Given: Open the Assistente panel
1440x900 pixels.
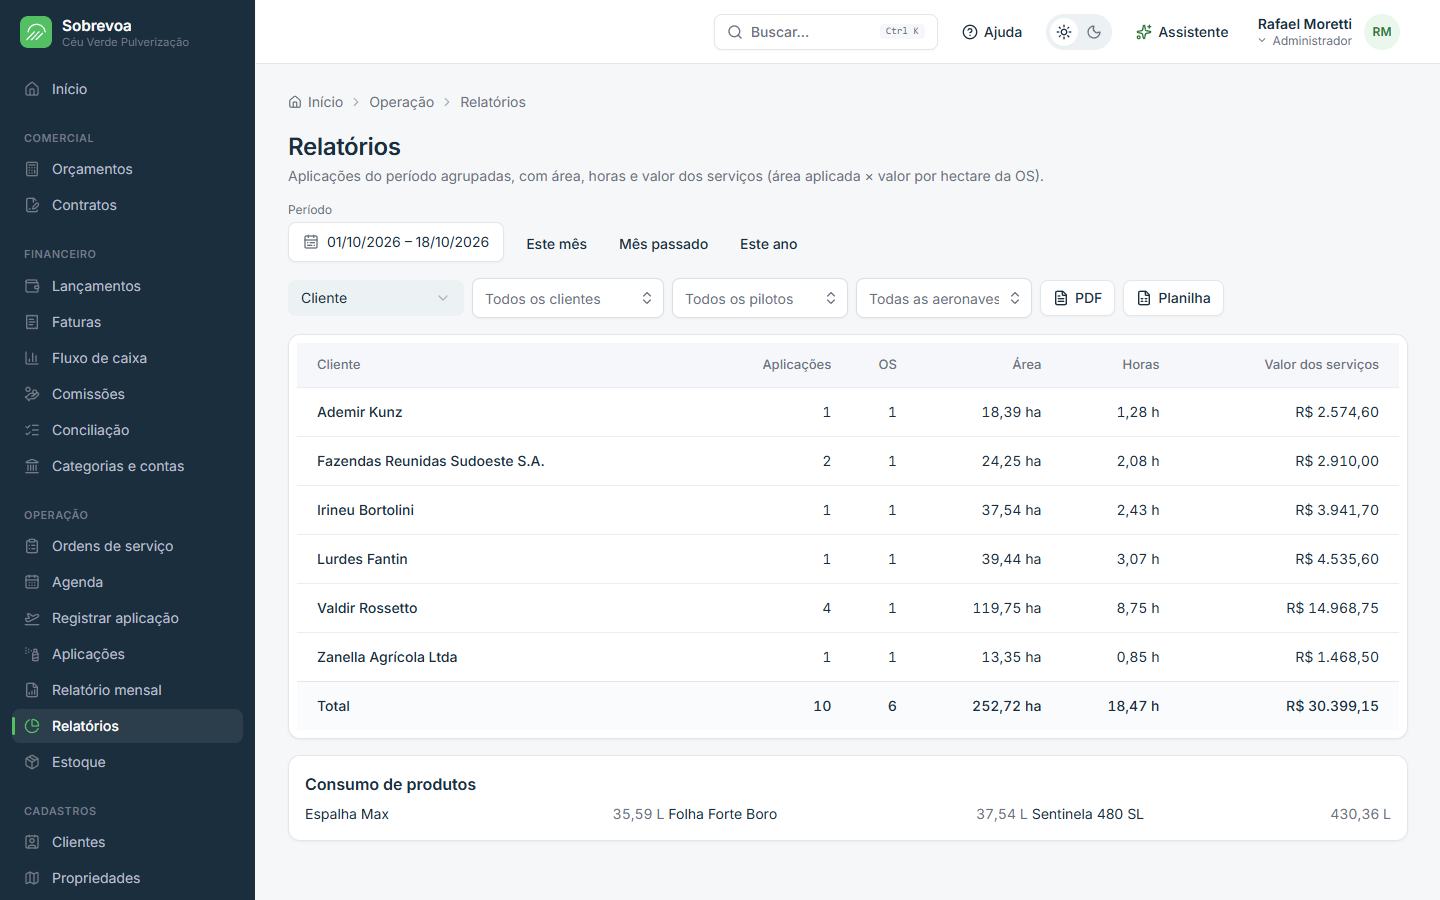Looking at the screenshot, I should (x=1182, y=32).
